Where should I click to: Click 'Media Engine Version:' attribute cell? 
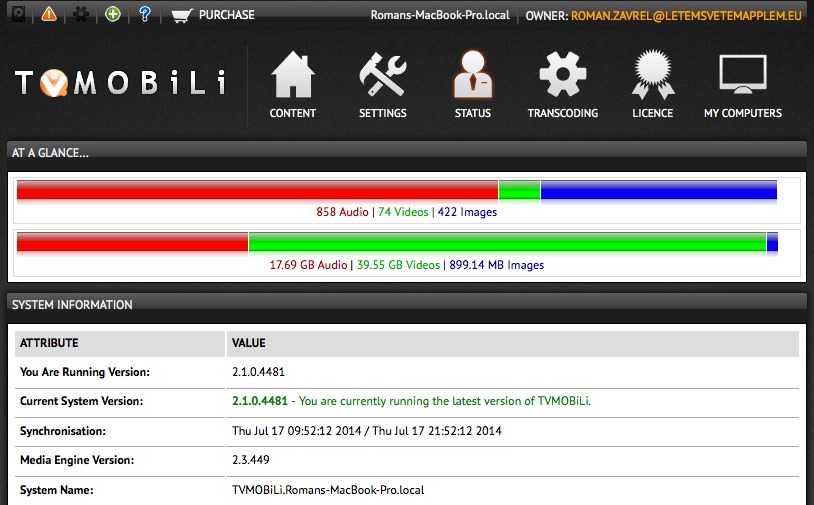pyautogui.click(x=120, y=460)
